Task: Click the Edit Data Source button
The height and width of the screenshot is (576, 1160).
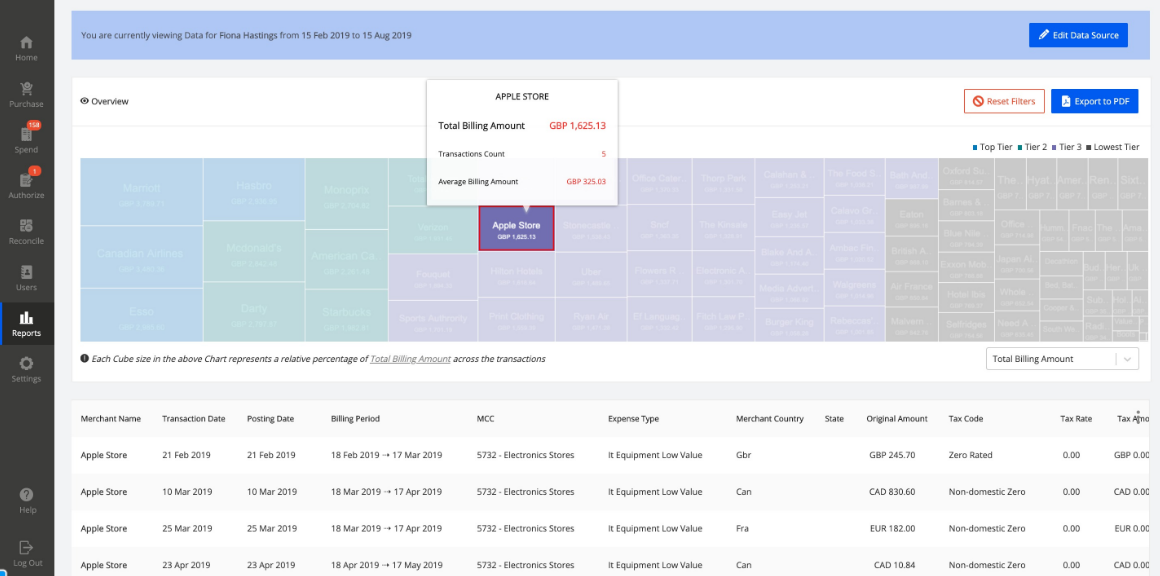Action: [x=1078, y=35]
